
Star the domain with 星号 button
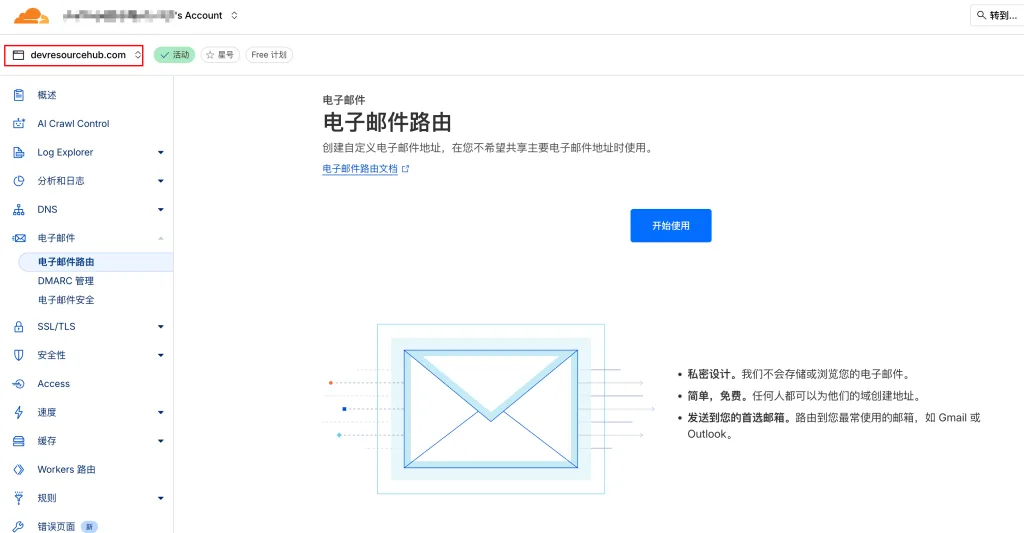tap(220, 55)
